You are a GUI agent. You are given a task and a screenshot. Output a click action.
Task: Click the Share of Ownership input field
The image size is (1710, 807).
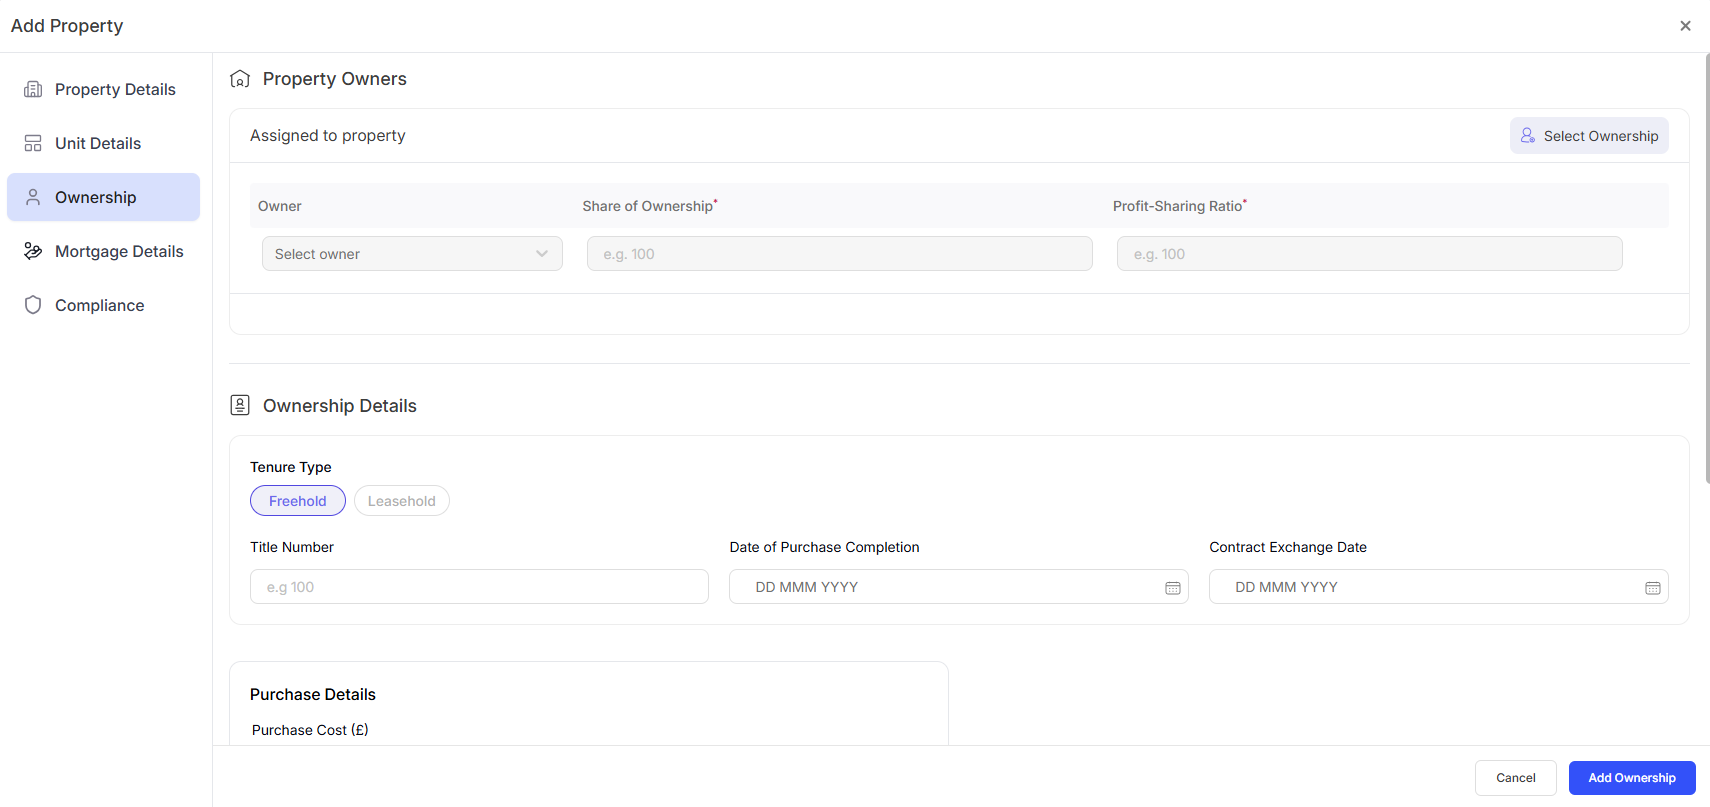pos(839,254)
